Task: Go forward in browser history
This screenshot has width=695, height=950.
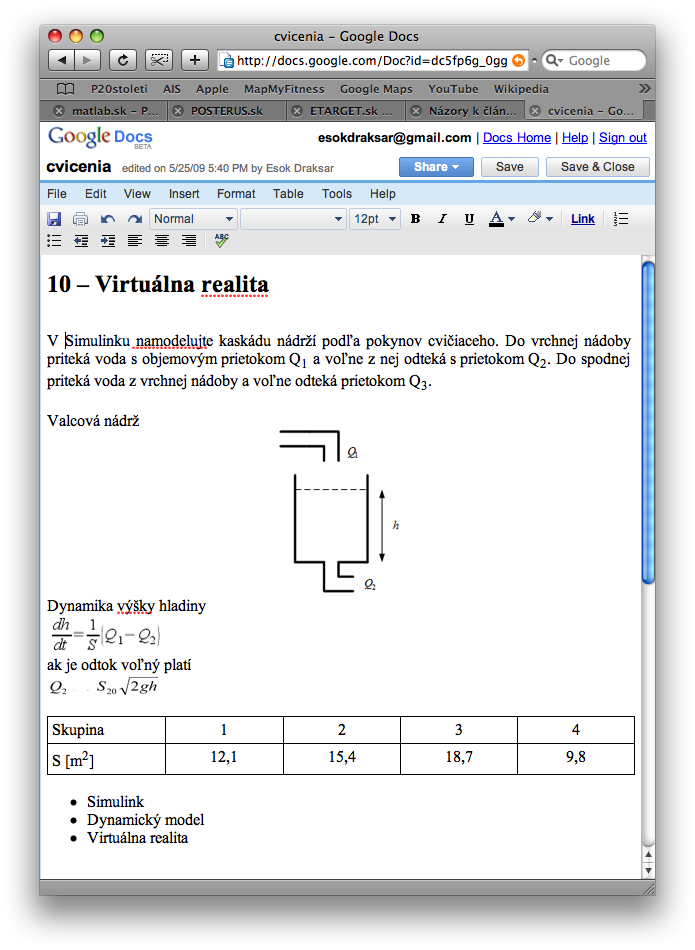Action: (87, 61)
